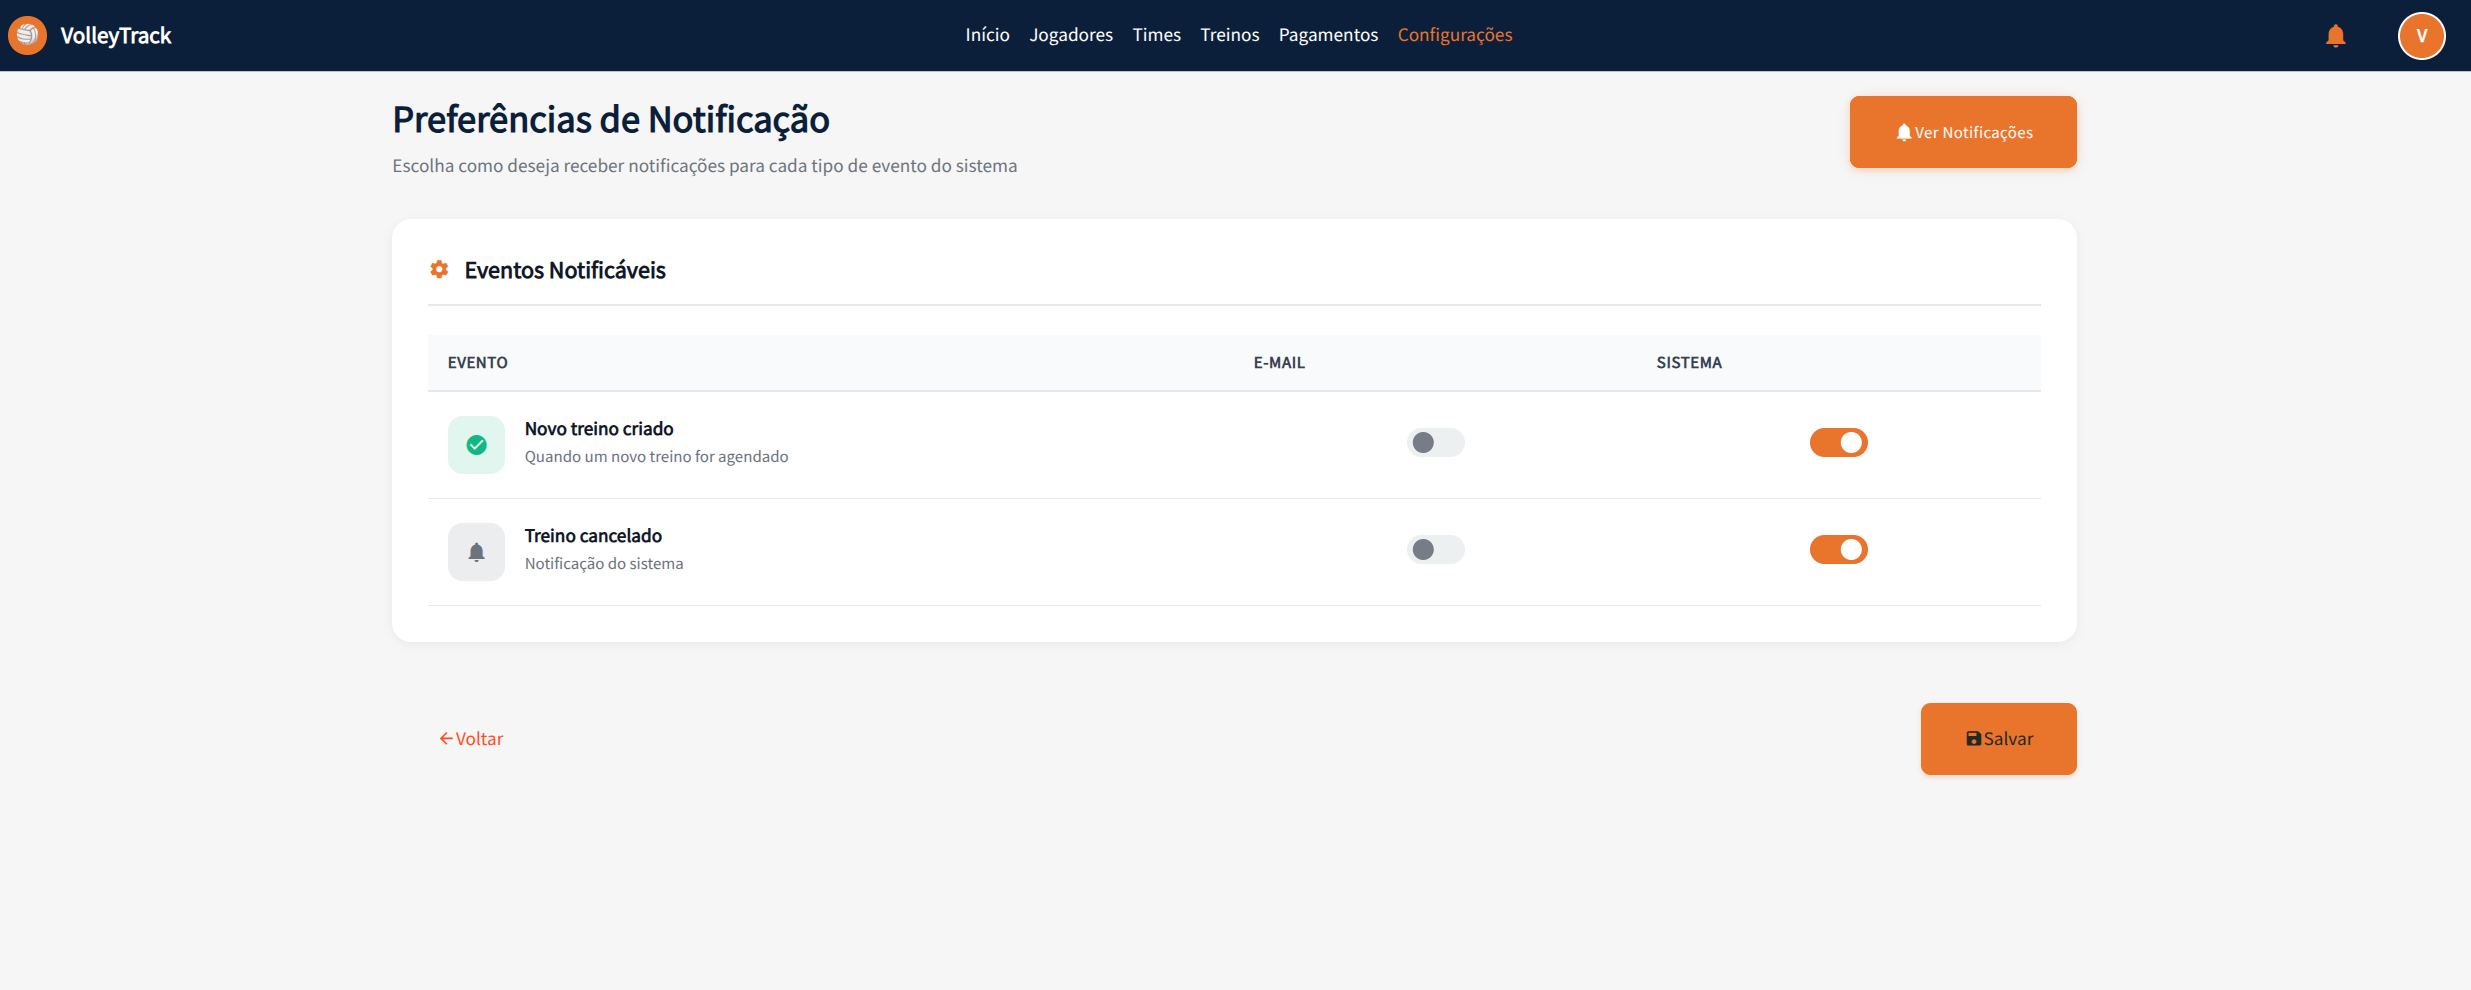The image size is (2471, 990).
Task: Disable system notification for Treino cancelado
Action: pos(1838,550)
